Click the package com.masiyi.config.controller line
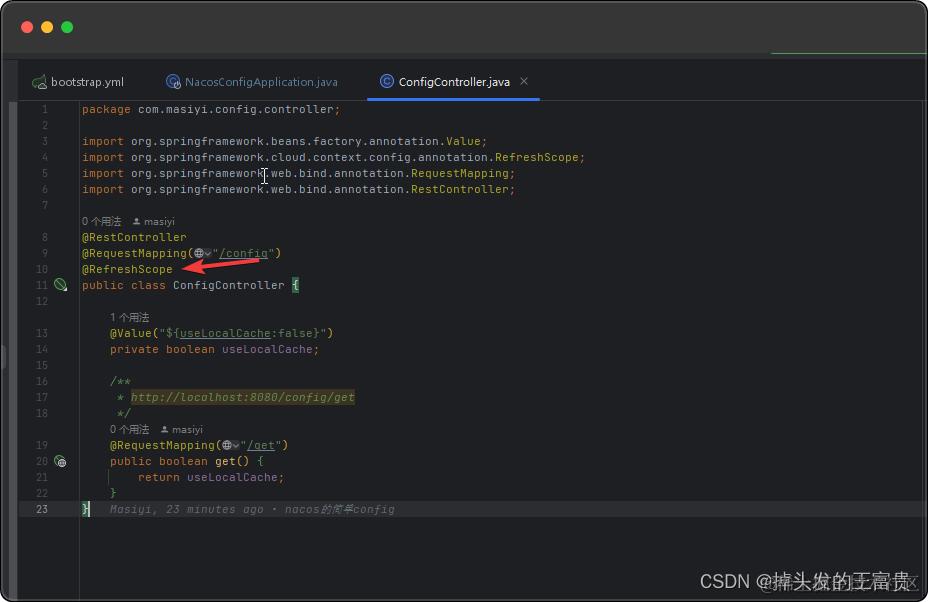The height and width of the screenshot is (602, 928). [211, 110]
